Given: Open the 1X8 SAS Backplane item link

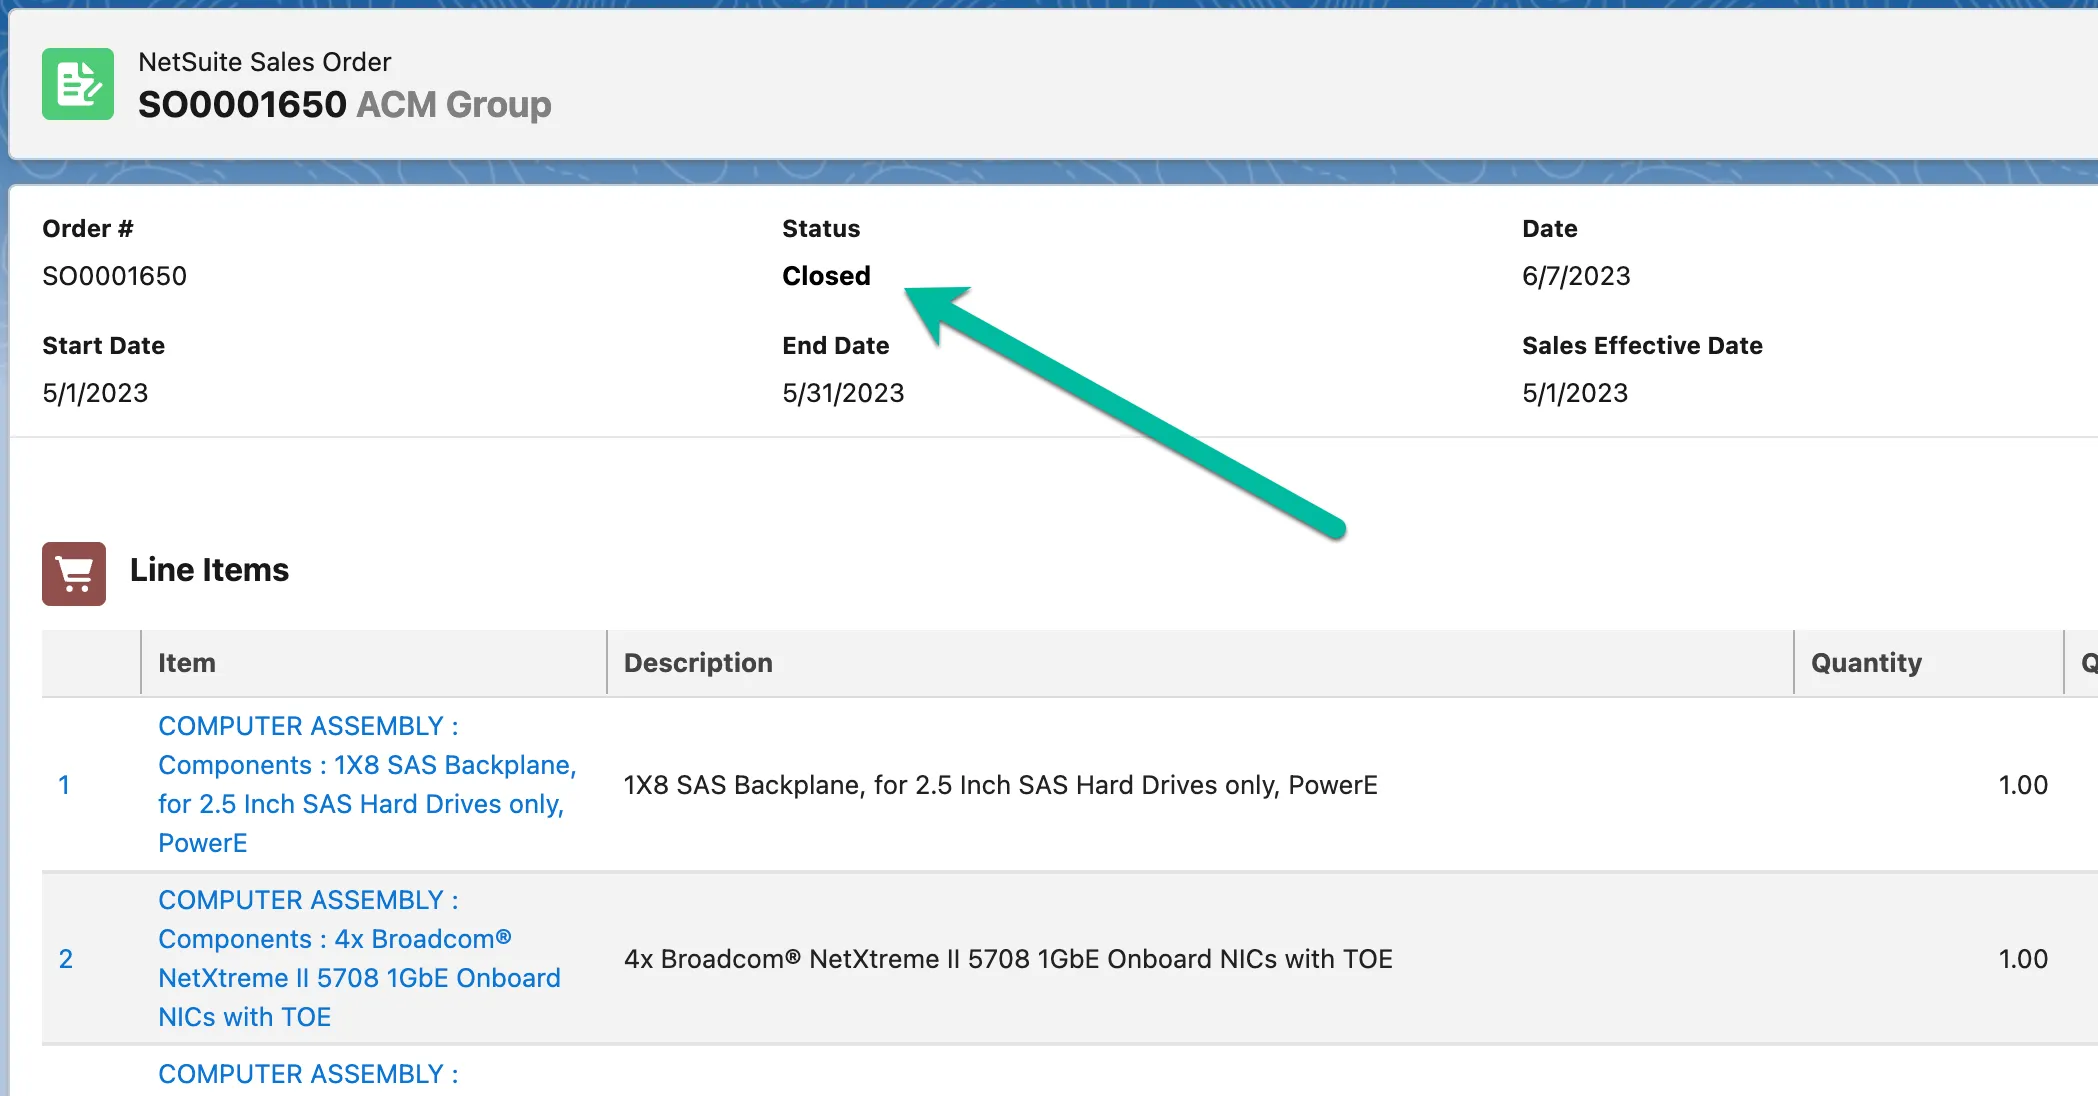Looking at the screenshot, I should (367, 784).
